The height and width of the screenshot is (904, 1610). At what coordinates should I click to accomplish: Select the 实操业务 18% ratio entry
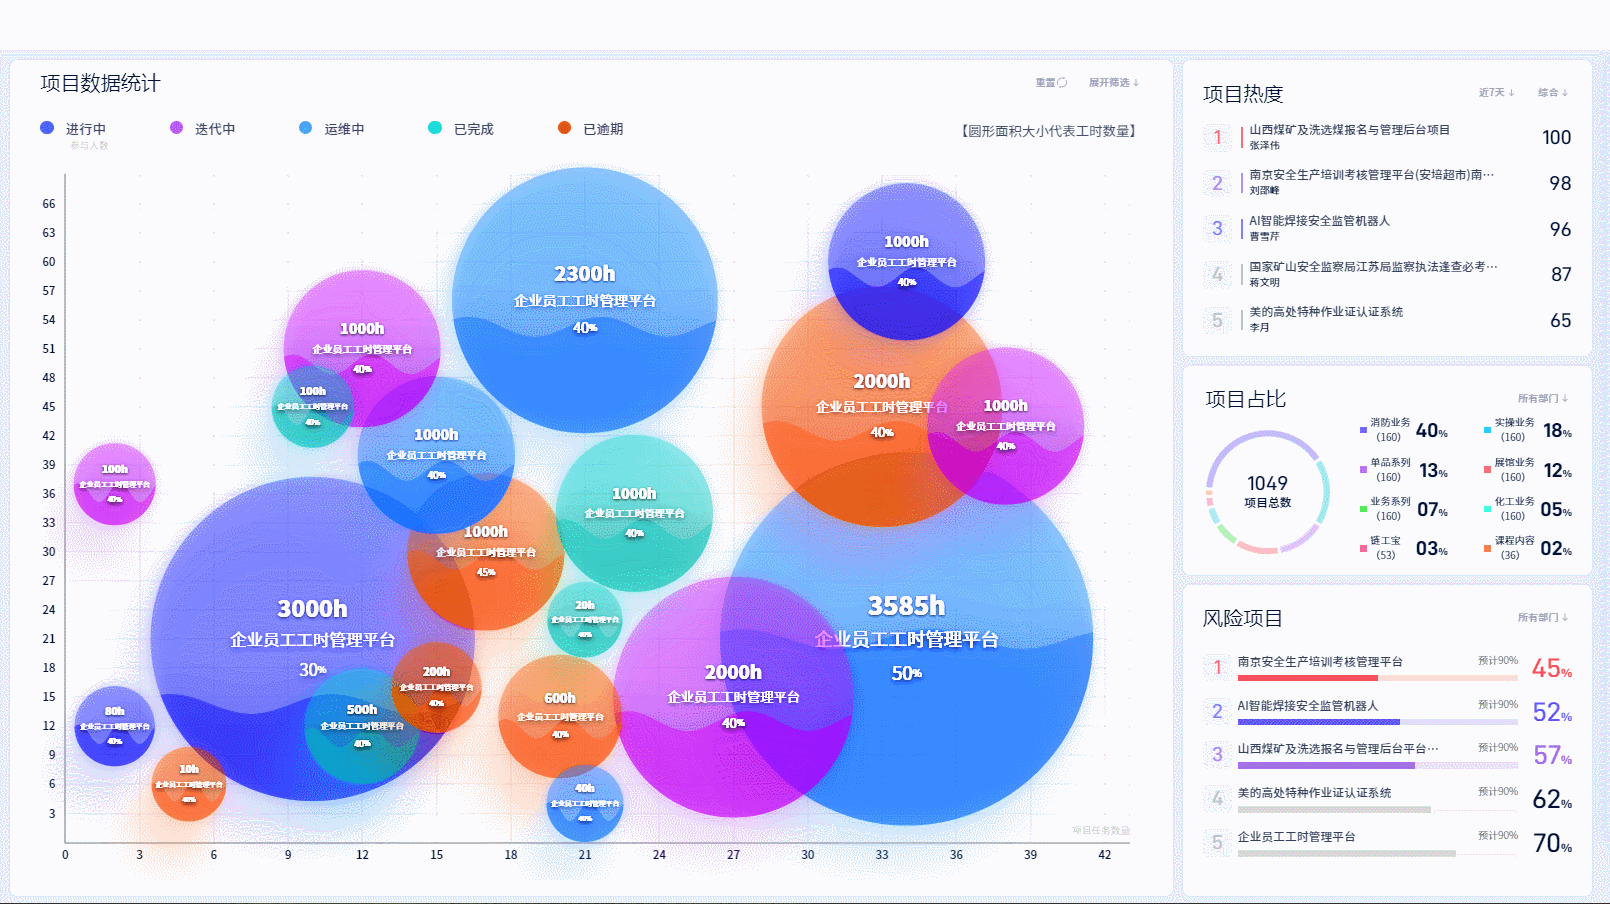(1527, 430)
